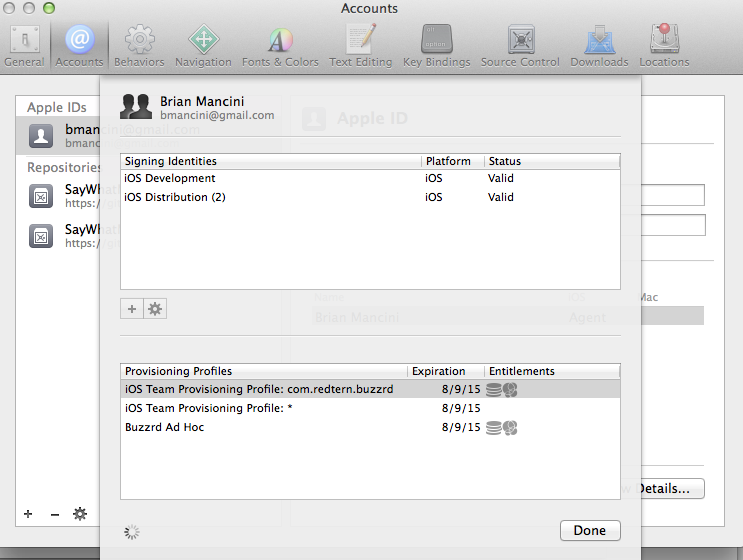
Task: Open signing identities gear action menu
Action: 155,309
